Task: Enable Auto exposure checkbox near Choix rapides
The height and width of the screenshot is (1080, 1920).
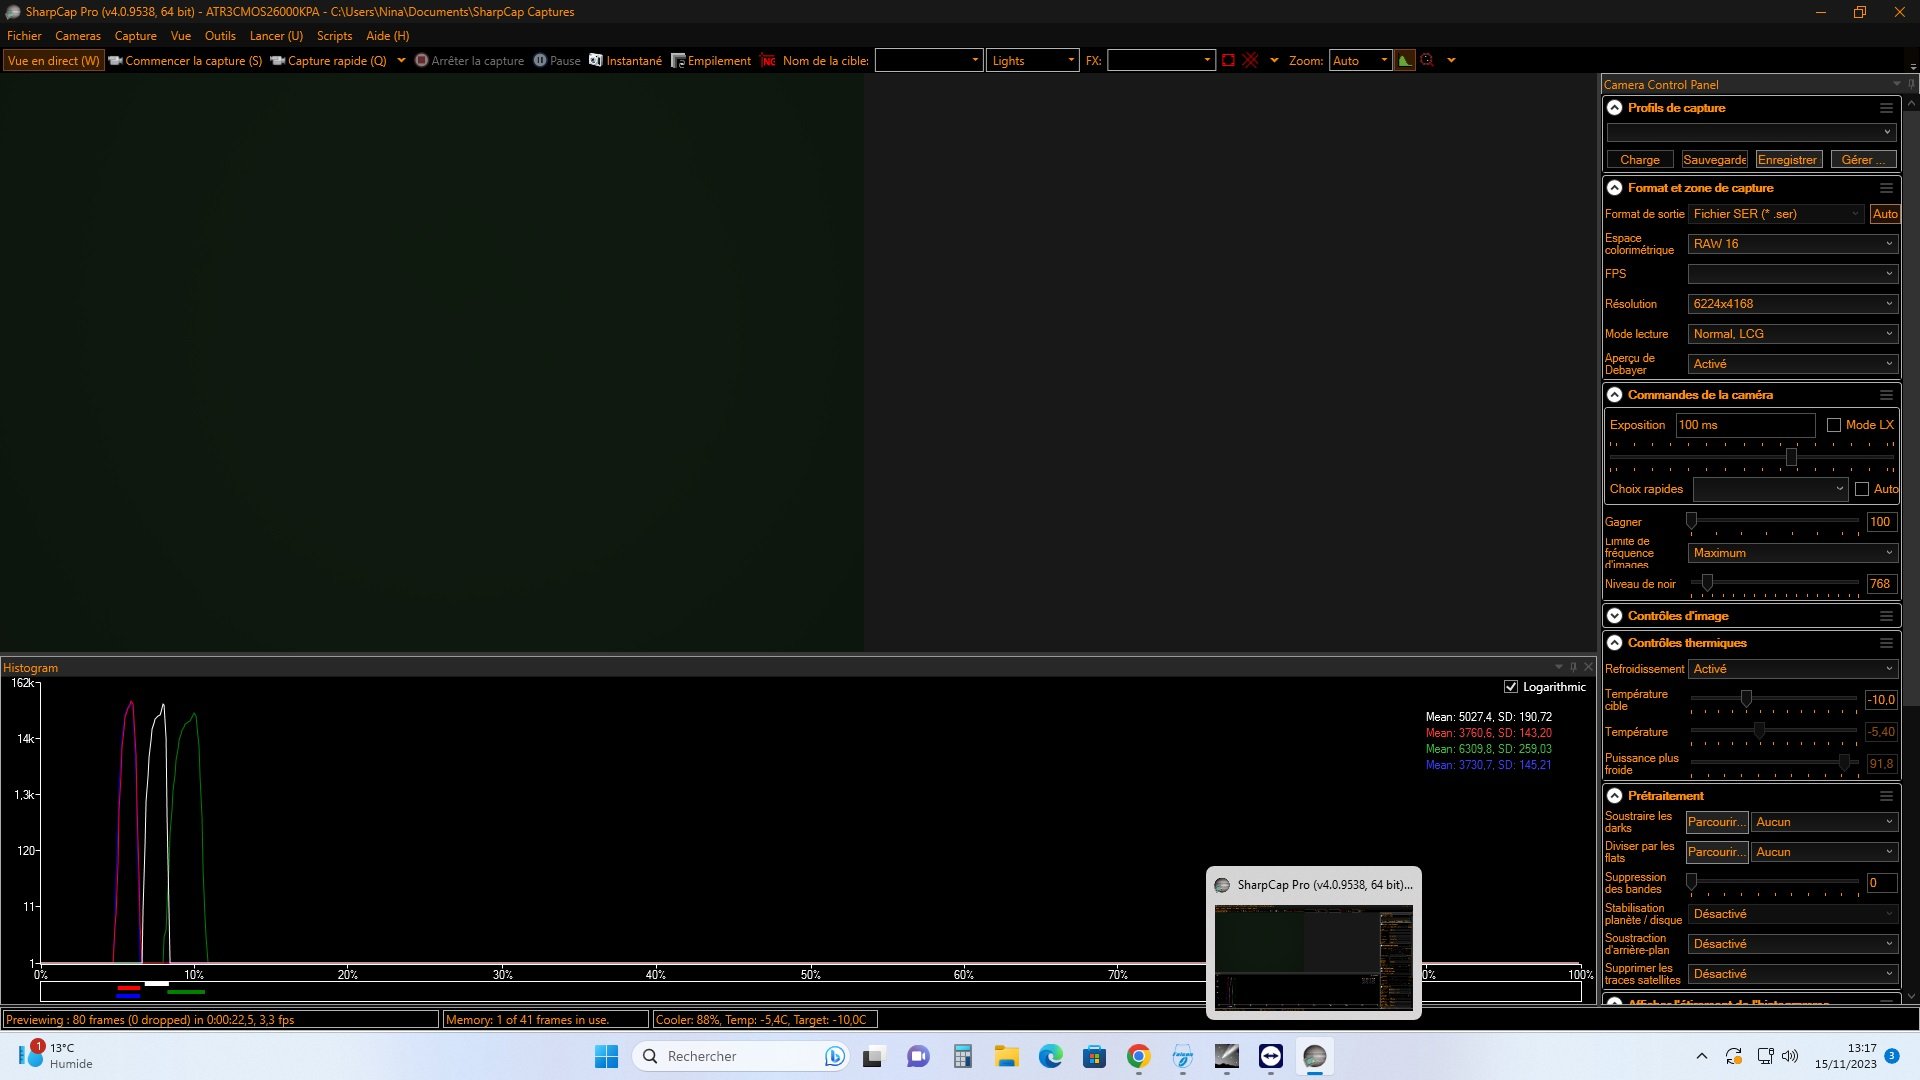Action: click(1862, 489)
